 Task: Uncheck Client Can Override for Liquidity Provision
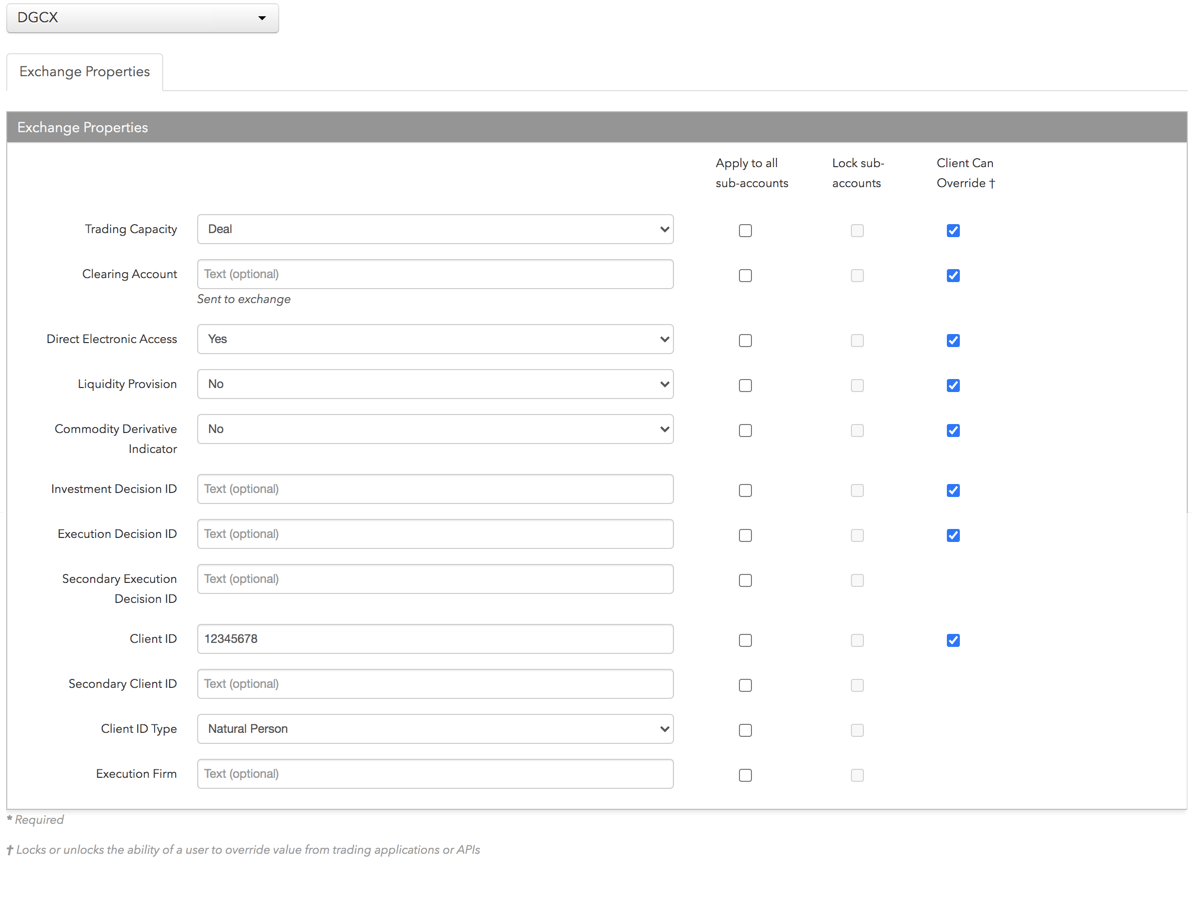[x=953, y=385]
